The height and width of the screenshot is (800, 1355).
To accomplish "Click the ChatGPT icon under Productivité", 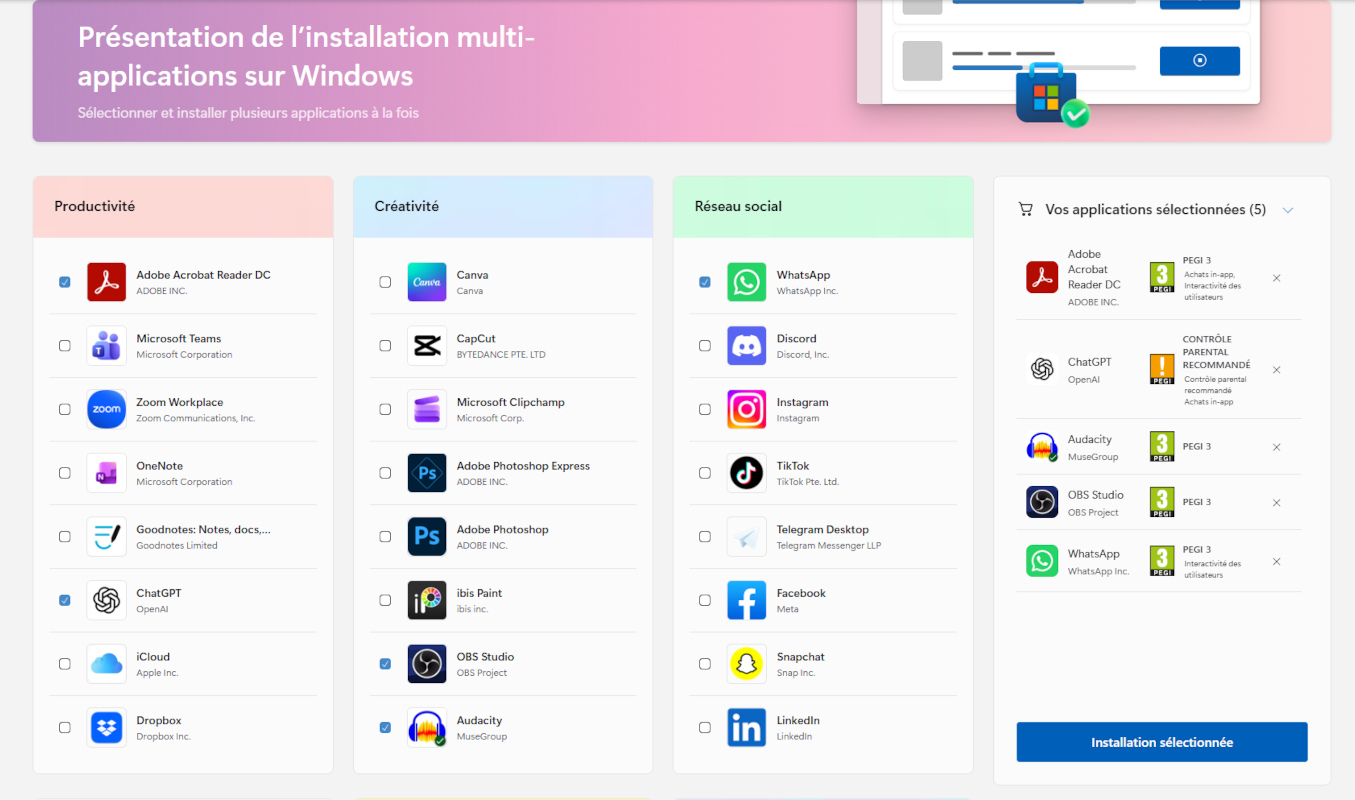I will coord(106,599).
